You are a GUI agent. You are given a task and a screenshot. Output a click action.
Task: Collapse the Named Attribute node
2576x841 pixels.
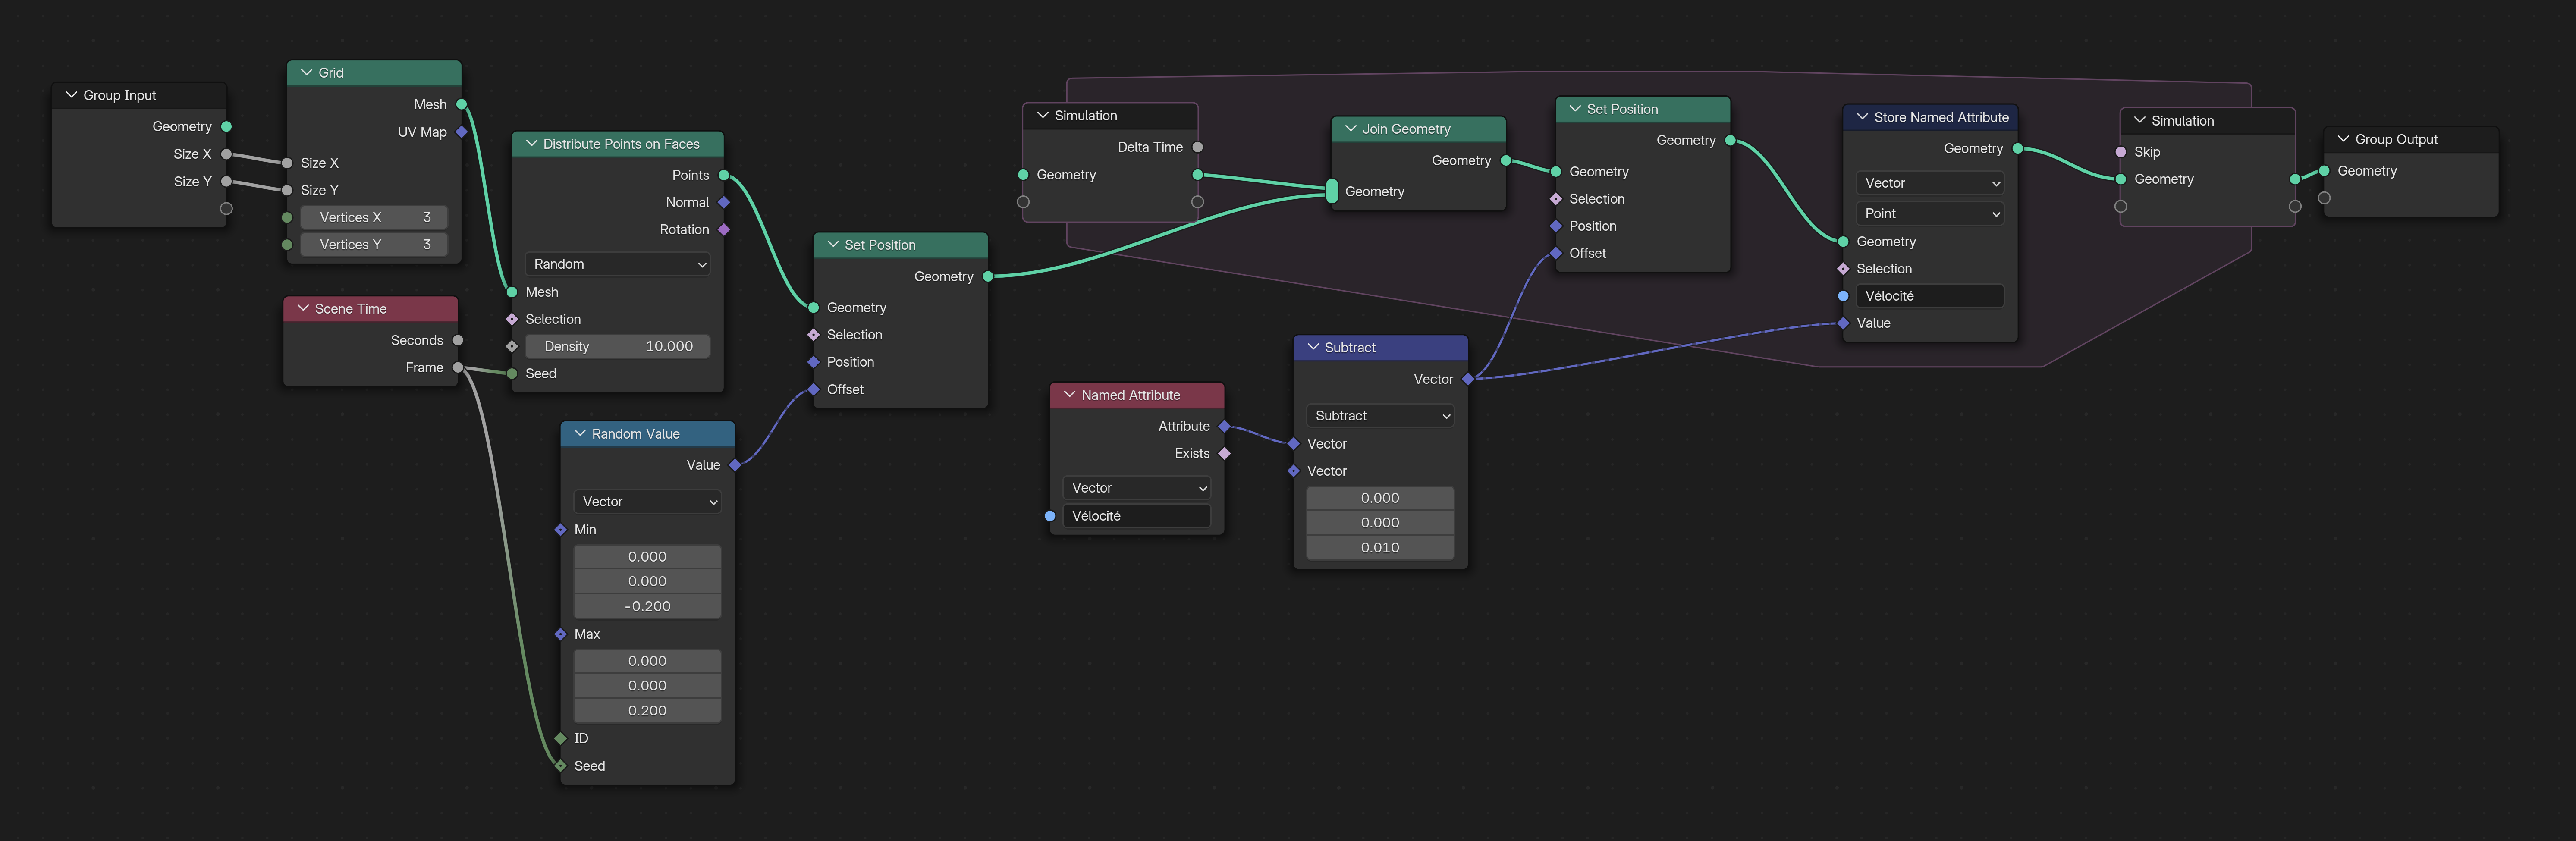1070,395
